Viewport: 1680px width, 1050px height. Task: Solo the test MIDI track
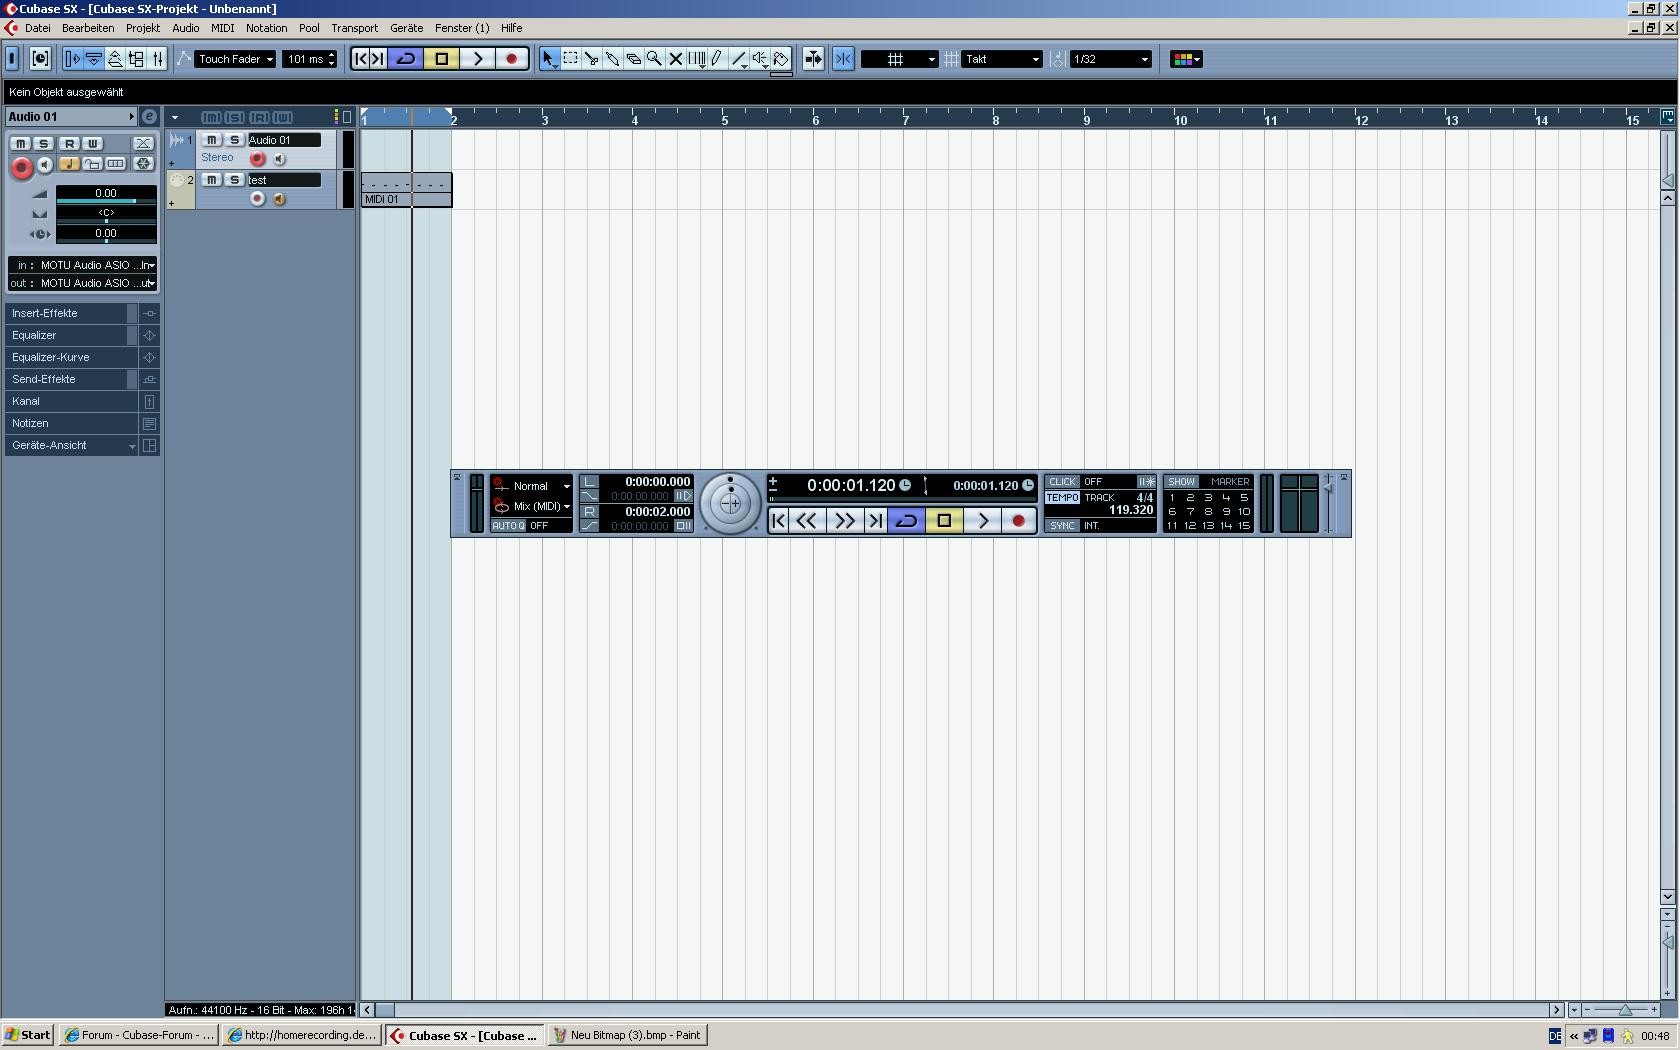(x=234, y=180)
